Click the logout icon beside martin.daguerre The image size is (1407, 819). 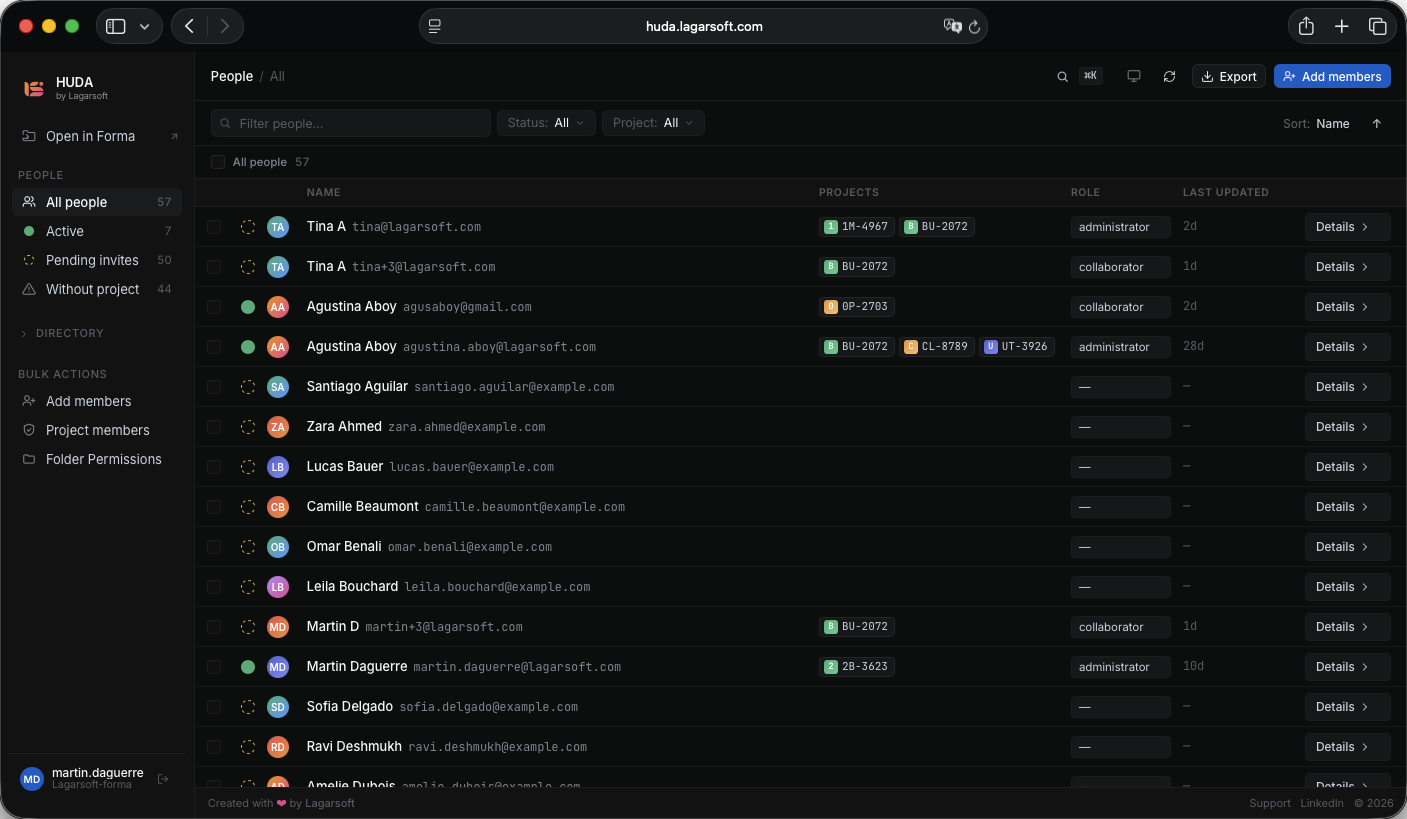click(x=163, y=778)
